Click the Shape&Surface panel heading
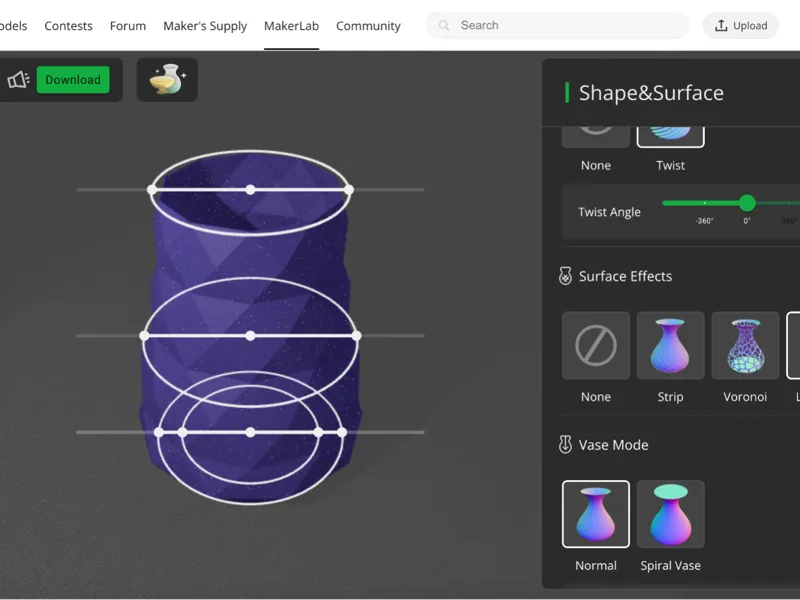 [x=651, y=93]
